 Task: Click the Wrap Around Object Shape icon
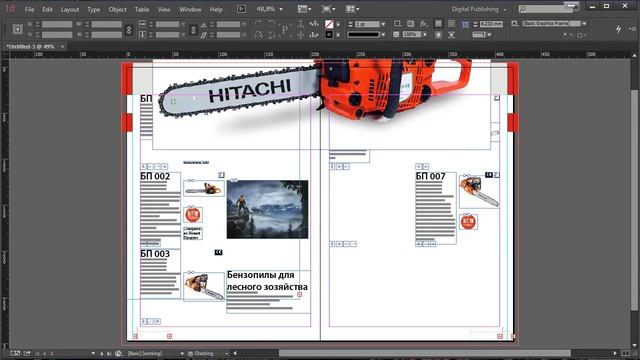click(x=438, y=35)
